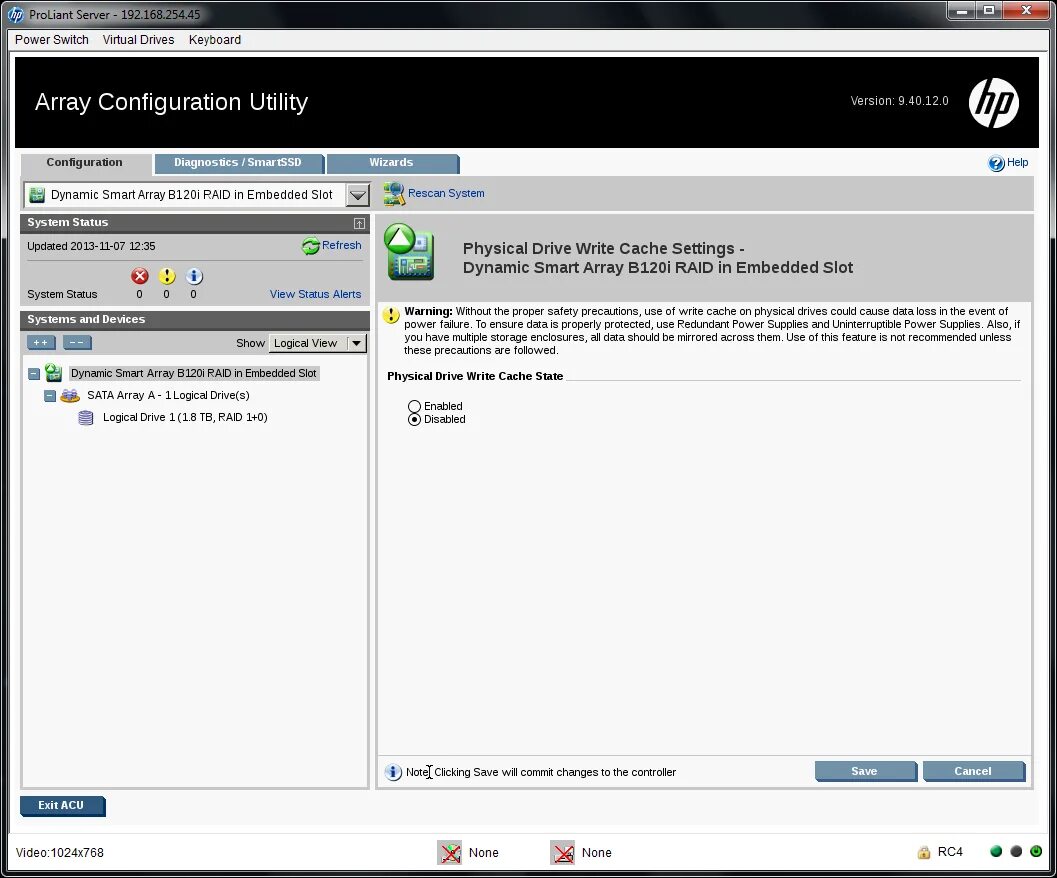
Task: Open the Virtual Drives menu
Action: tap(138, 40)
